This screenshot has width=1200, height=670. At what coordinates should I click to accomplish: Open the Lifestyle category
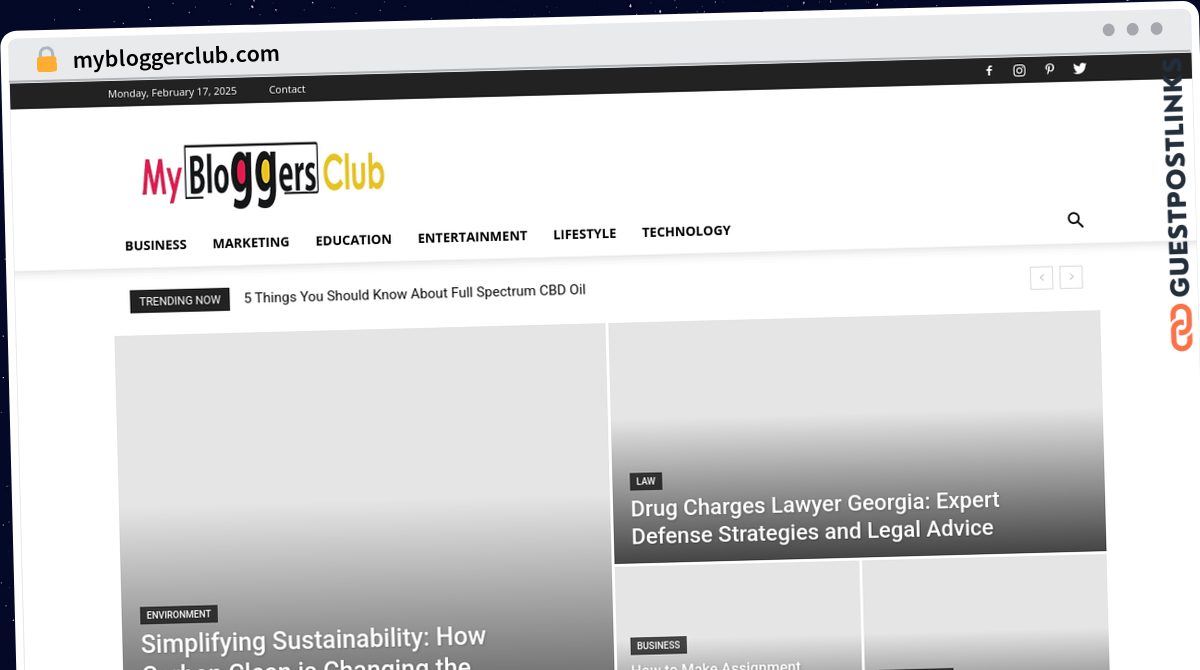point(584,234)
